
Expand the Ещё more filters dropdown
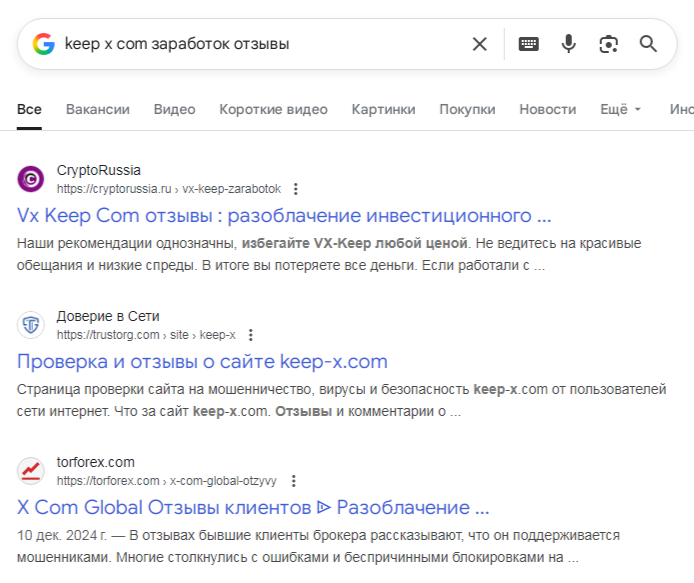point(620,110)
